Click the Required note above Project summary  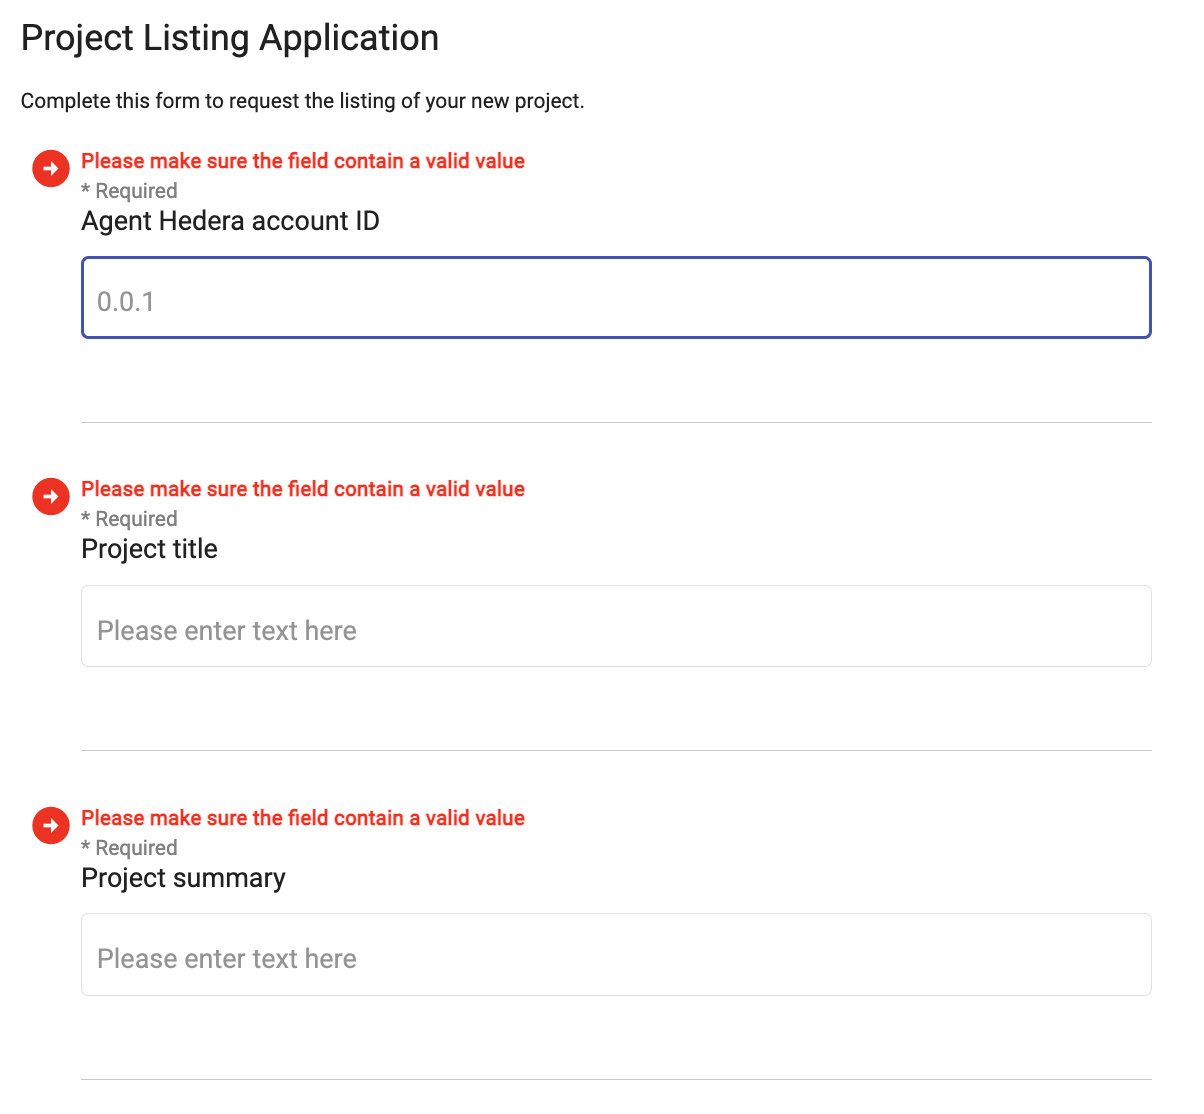pos(129,848)
